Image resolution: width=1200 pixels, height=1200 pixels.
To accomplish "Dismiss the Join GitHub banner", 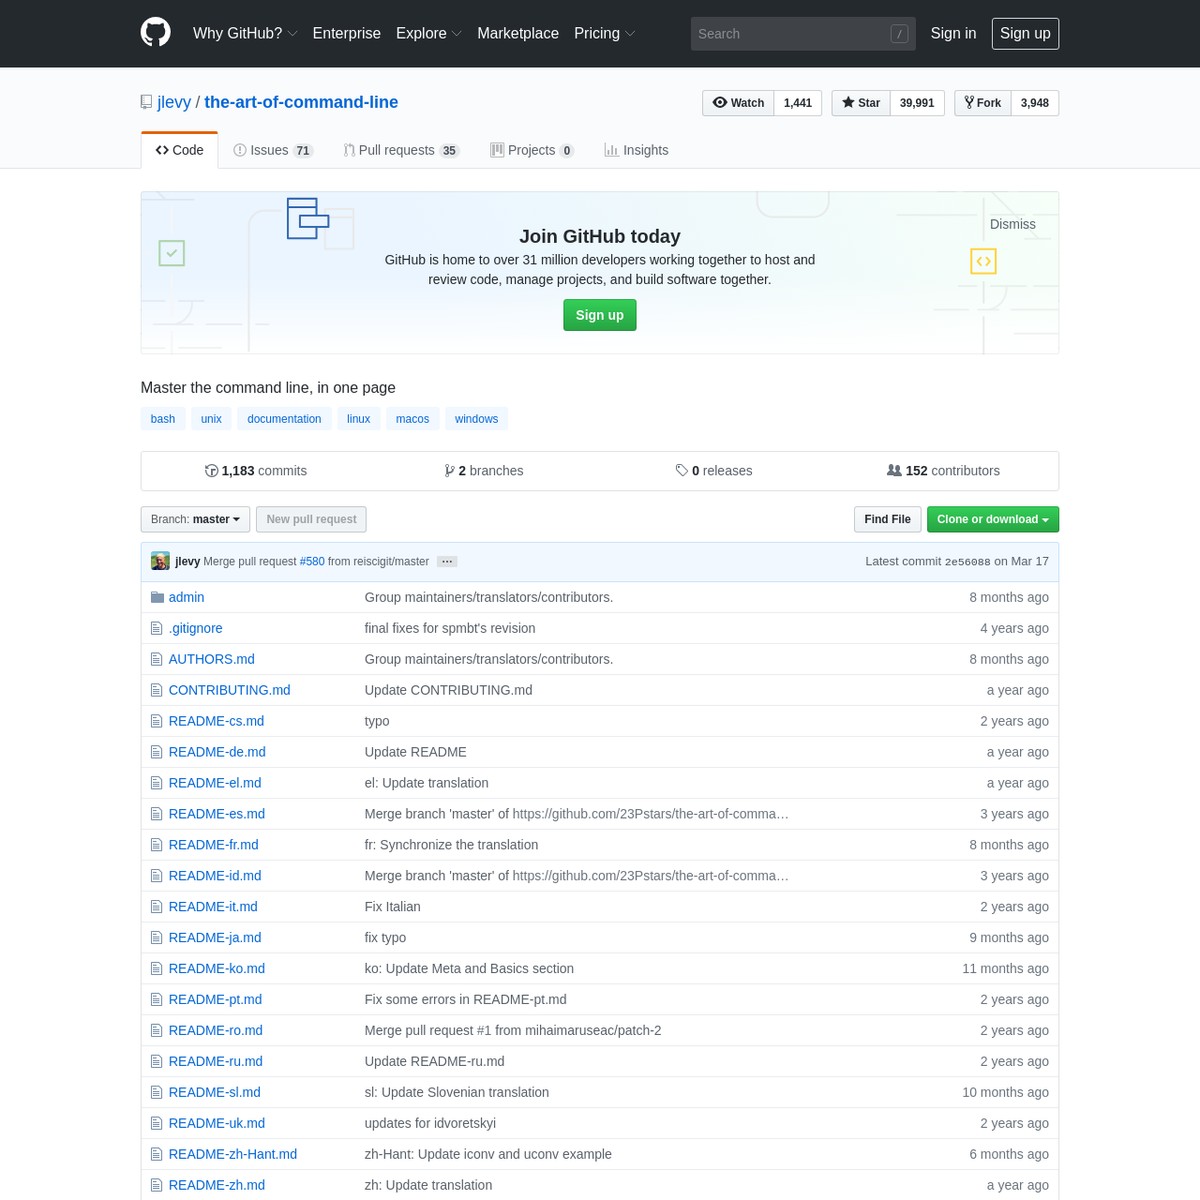I will tap(1012, 224).
